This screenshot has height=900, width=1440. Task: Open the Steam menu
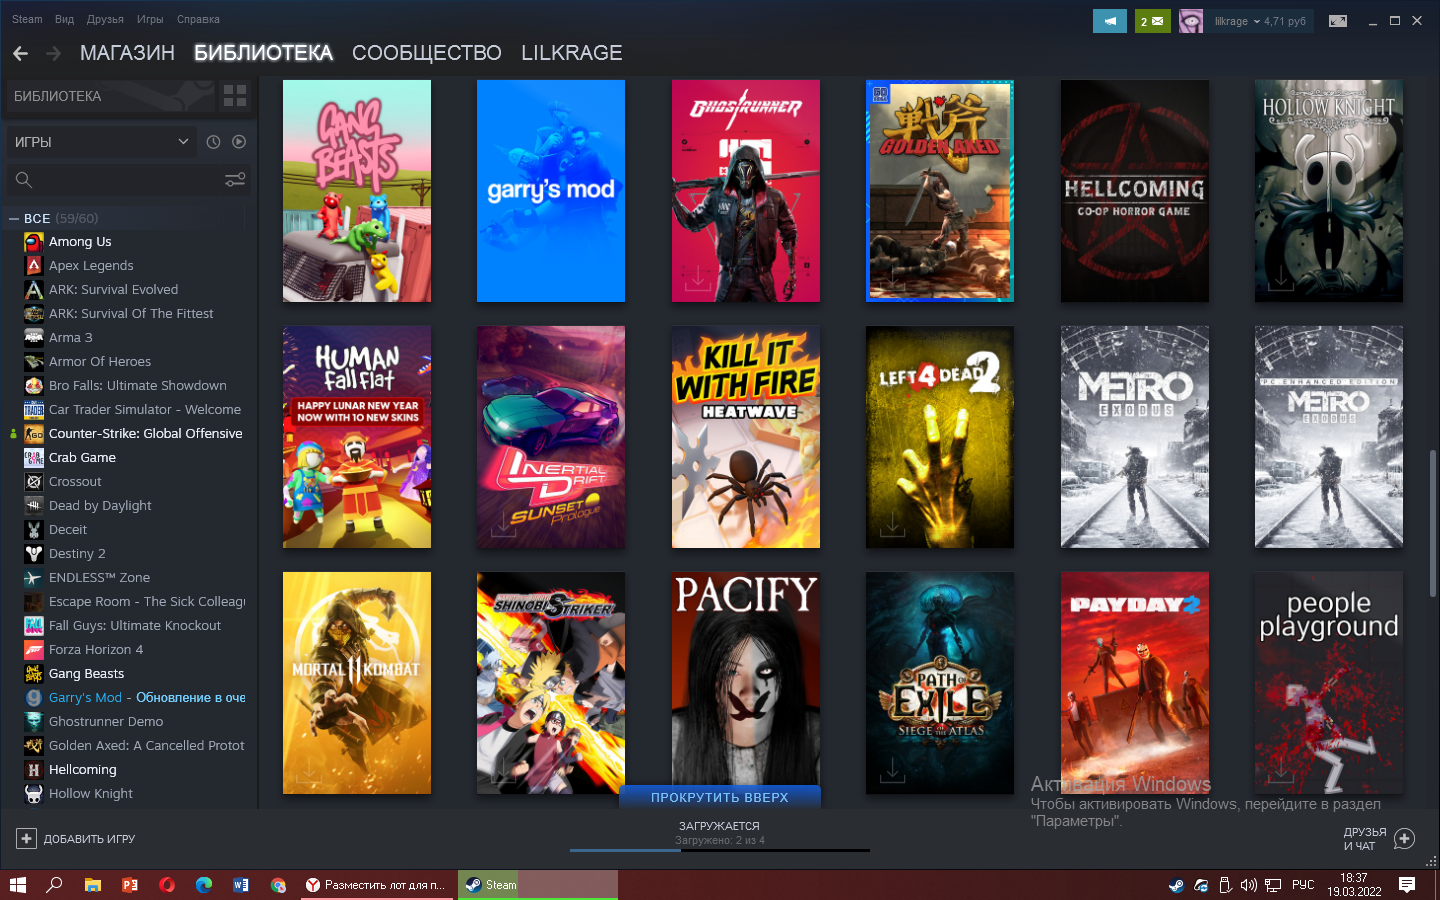coord(27,19)
